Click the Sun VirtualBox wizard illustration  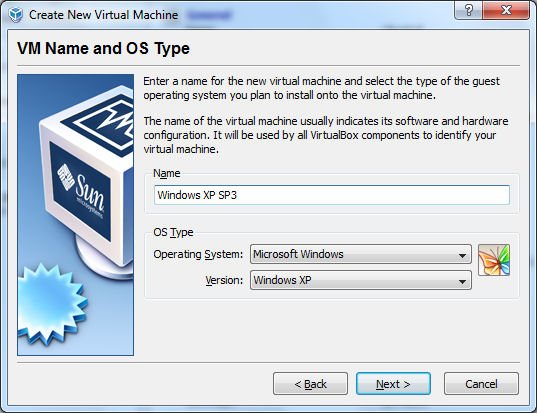[x=76, y=215]
